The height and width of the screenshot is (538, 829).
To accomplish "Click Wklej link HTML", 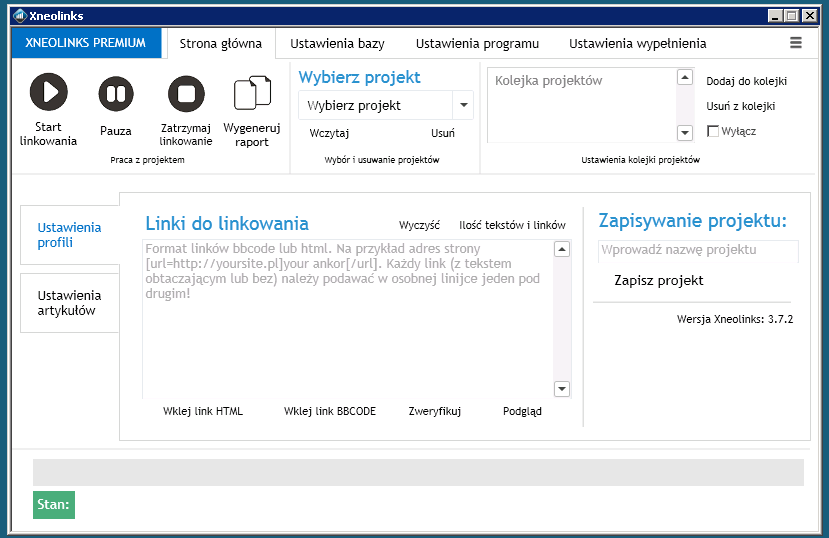I will point(203,411).
